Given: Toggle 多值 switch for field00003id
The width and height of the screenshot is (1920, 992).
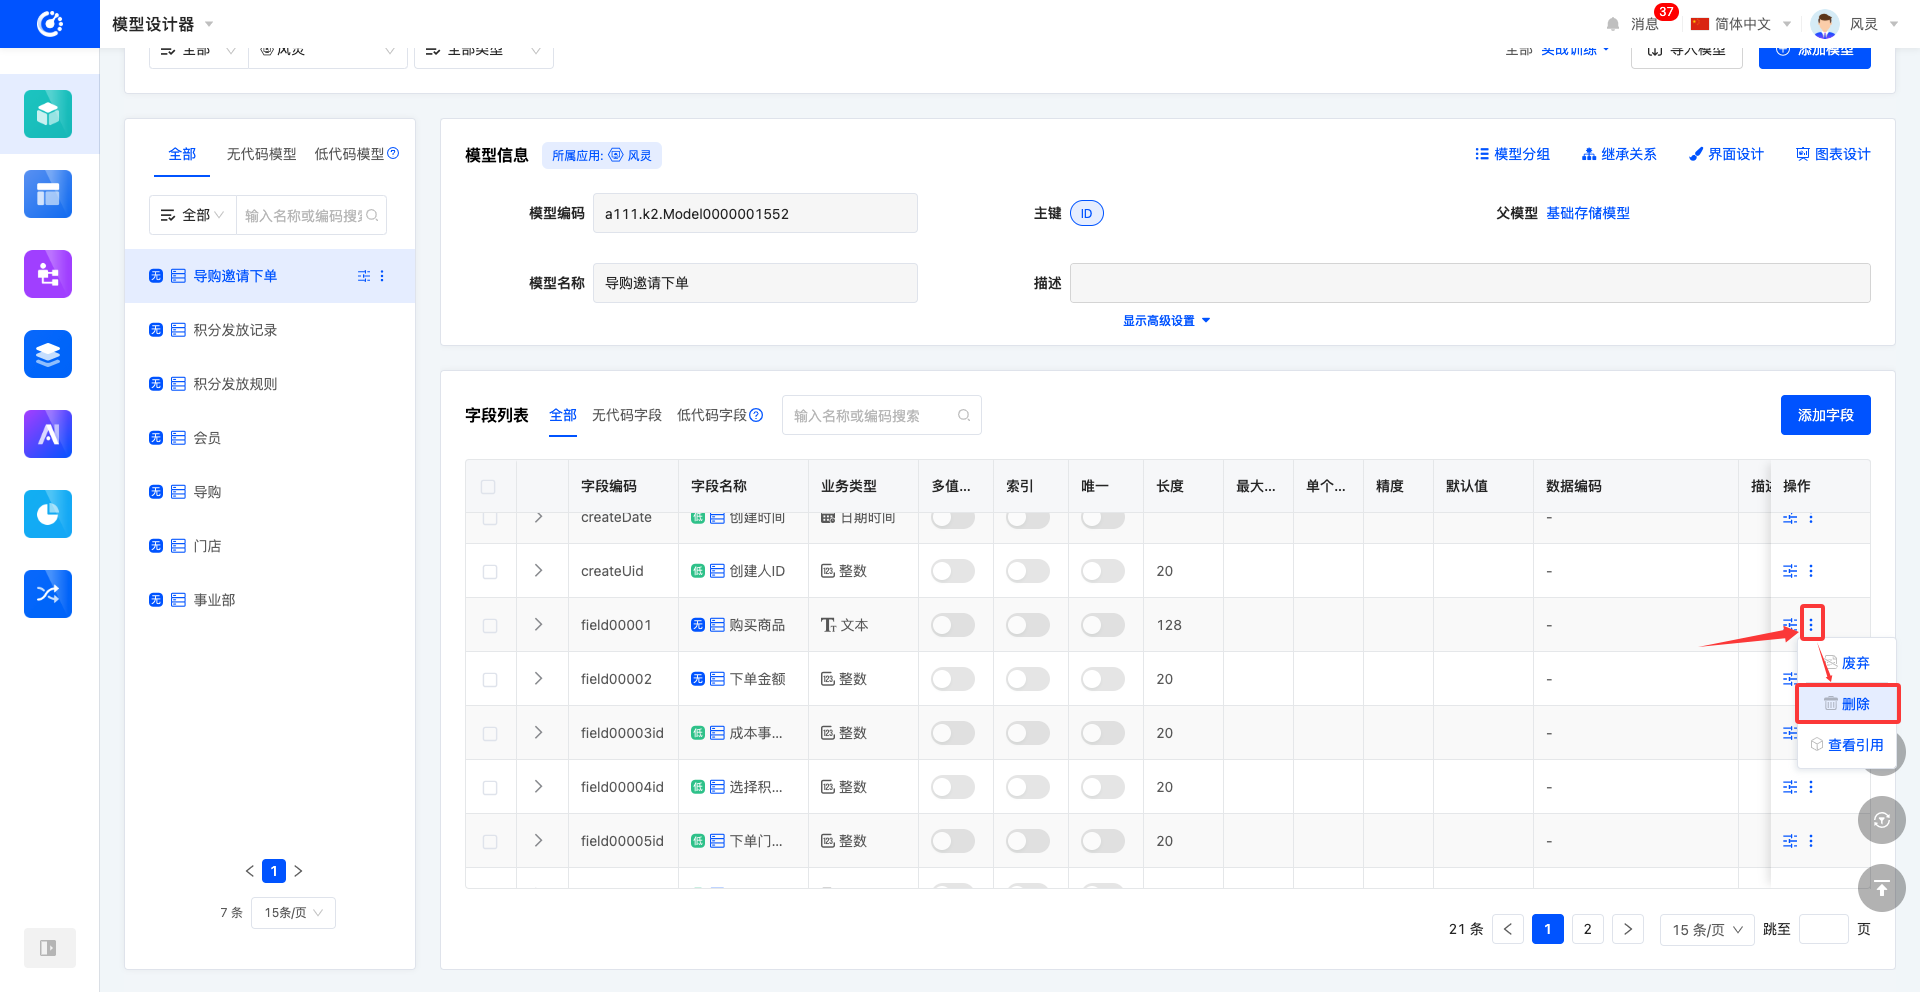Looking at the screenshot, I should click(953, 733).
